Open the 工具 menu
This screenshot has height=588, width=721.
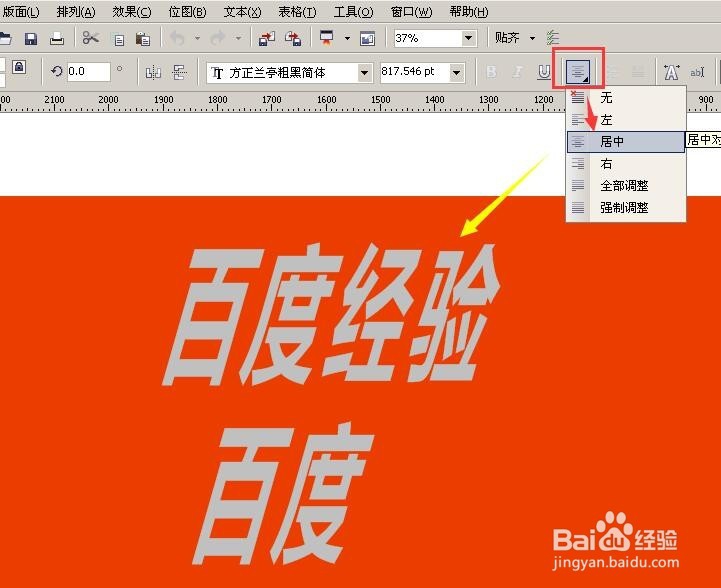(x=353, y=11)
